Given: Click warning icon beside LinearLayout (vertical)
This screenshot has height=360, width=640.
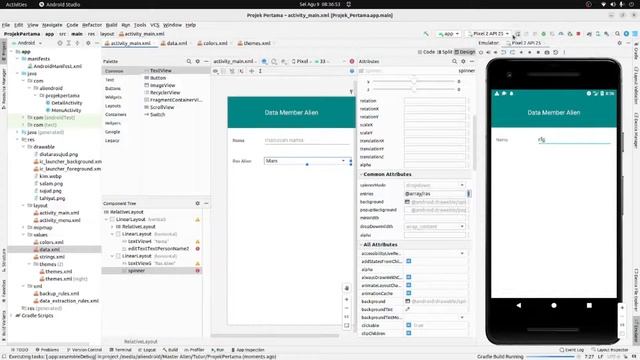Looking at the screenshot, I should (198, 220).
